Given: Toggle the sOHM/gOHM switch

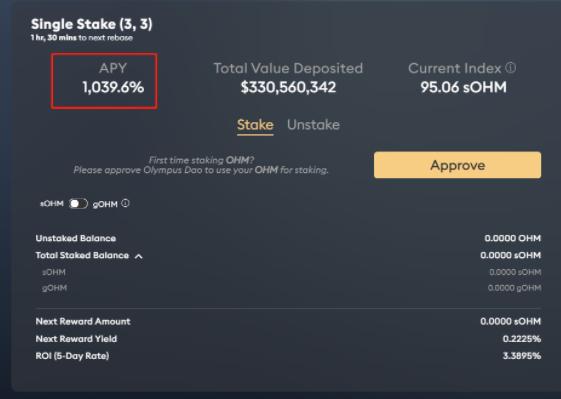Looking at the screenshot, I should [x=78, y=204].
